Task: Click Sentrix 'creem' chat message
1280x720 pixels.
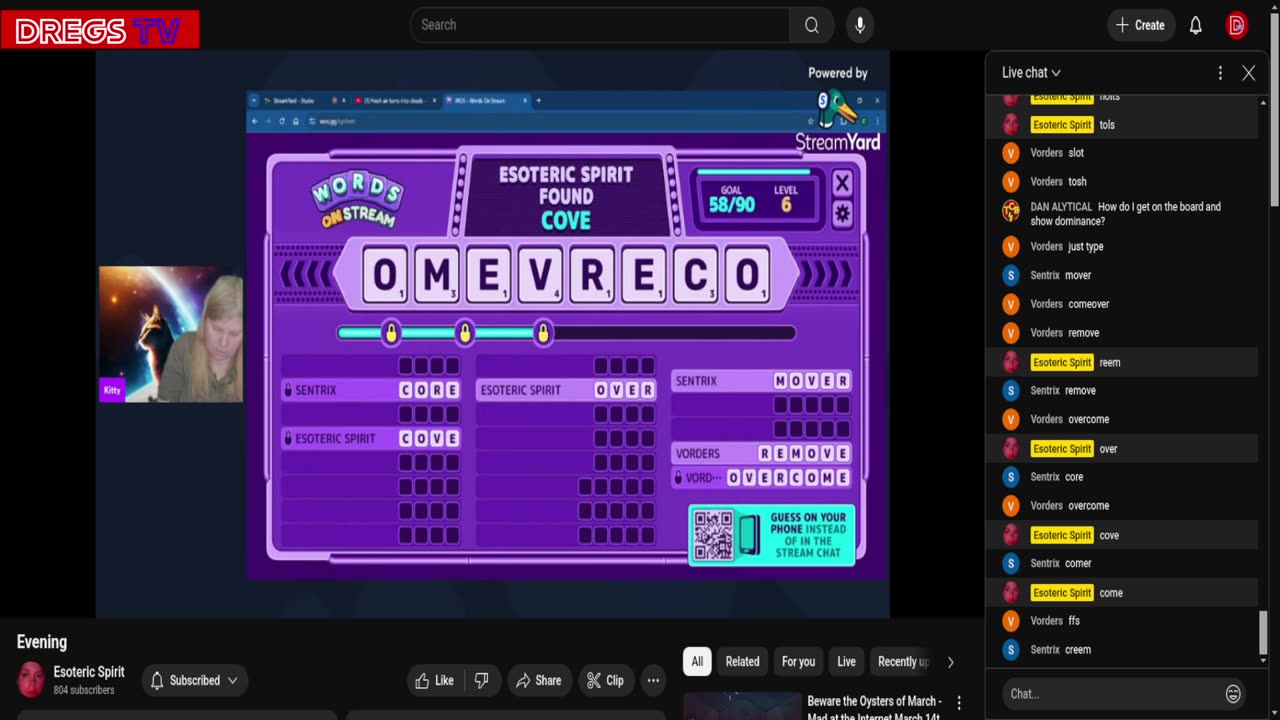Action: pyautogui.click(x=1120, y=650)
